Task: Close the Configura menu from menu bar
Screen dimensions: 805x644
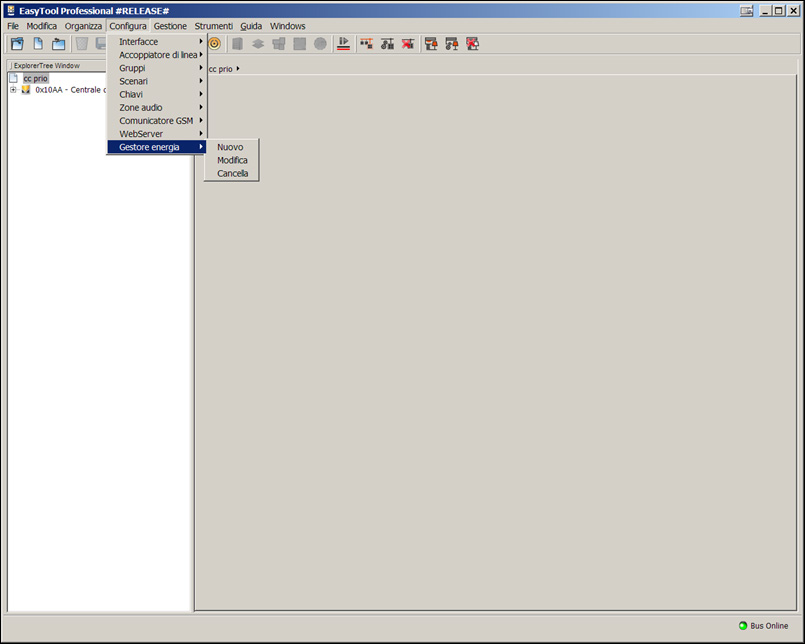Action: coord(128,26)
